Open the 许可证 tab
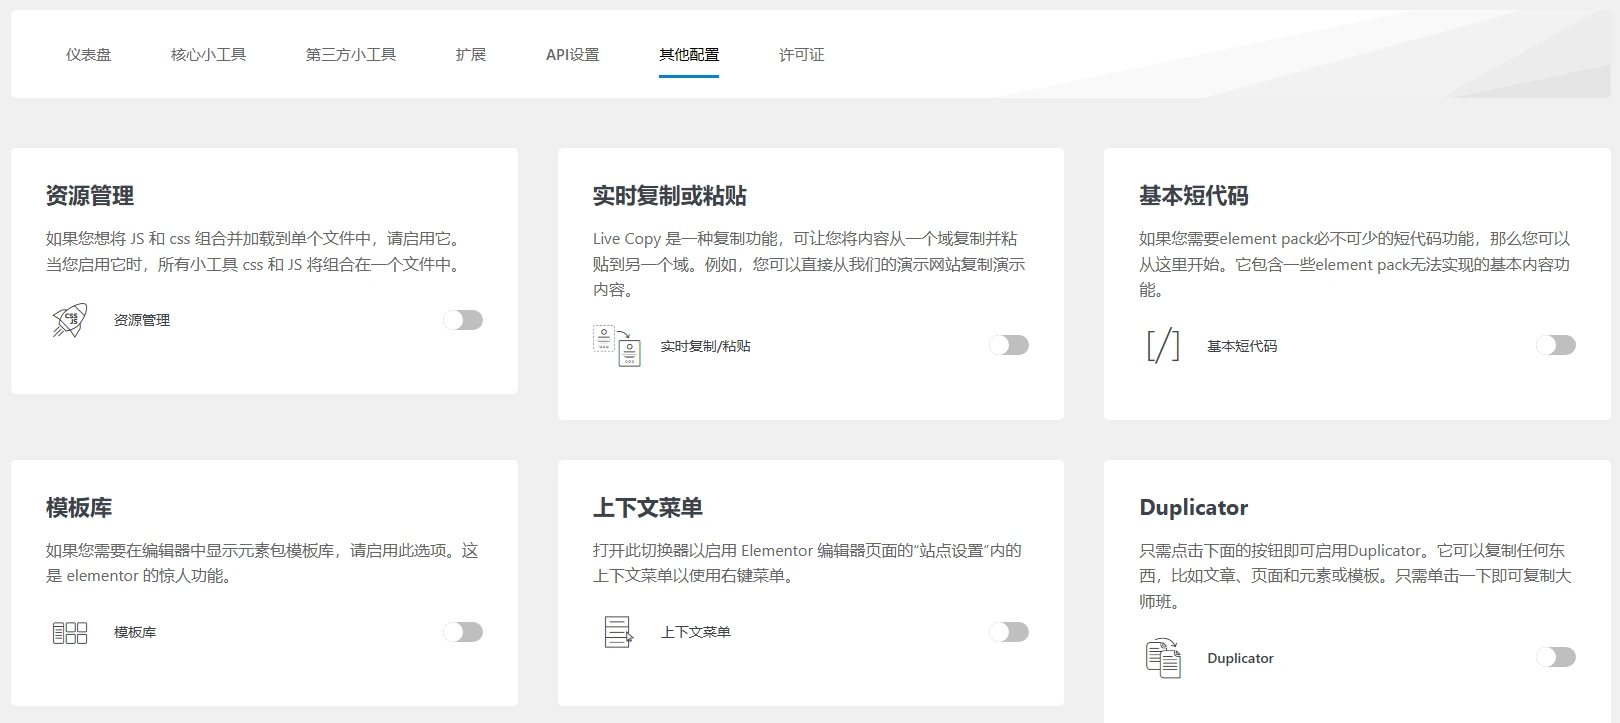 coord(802,55)
